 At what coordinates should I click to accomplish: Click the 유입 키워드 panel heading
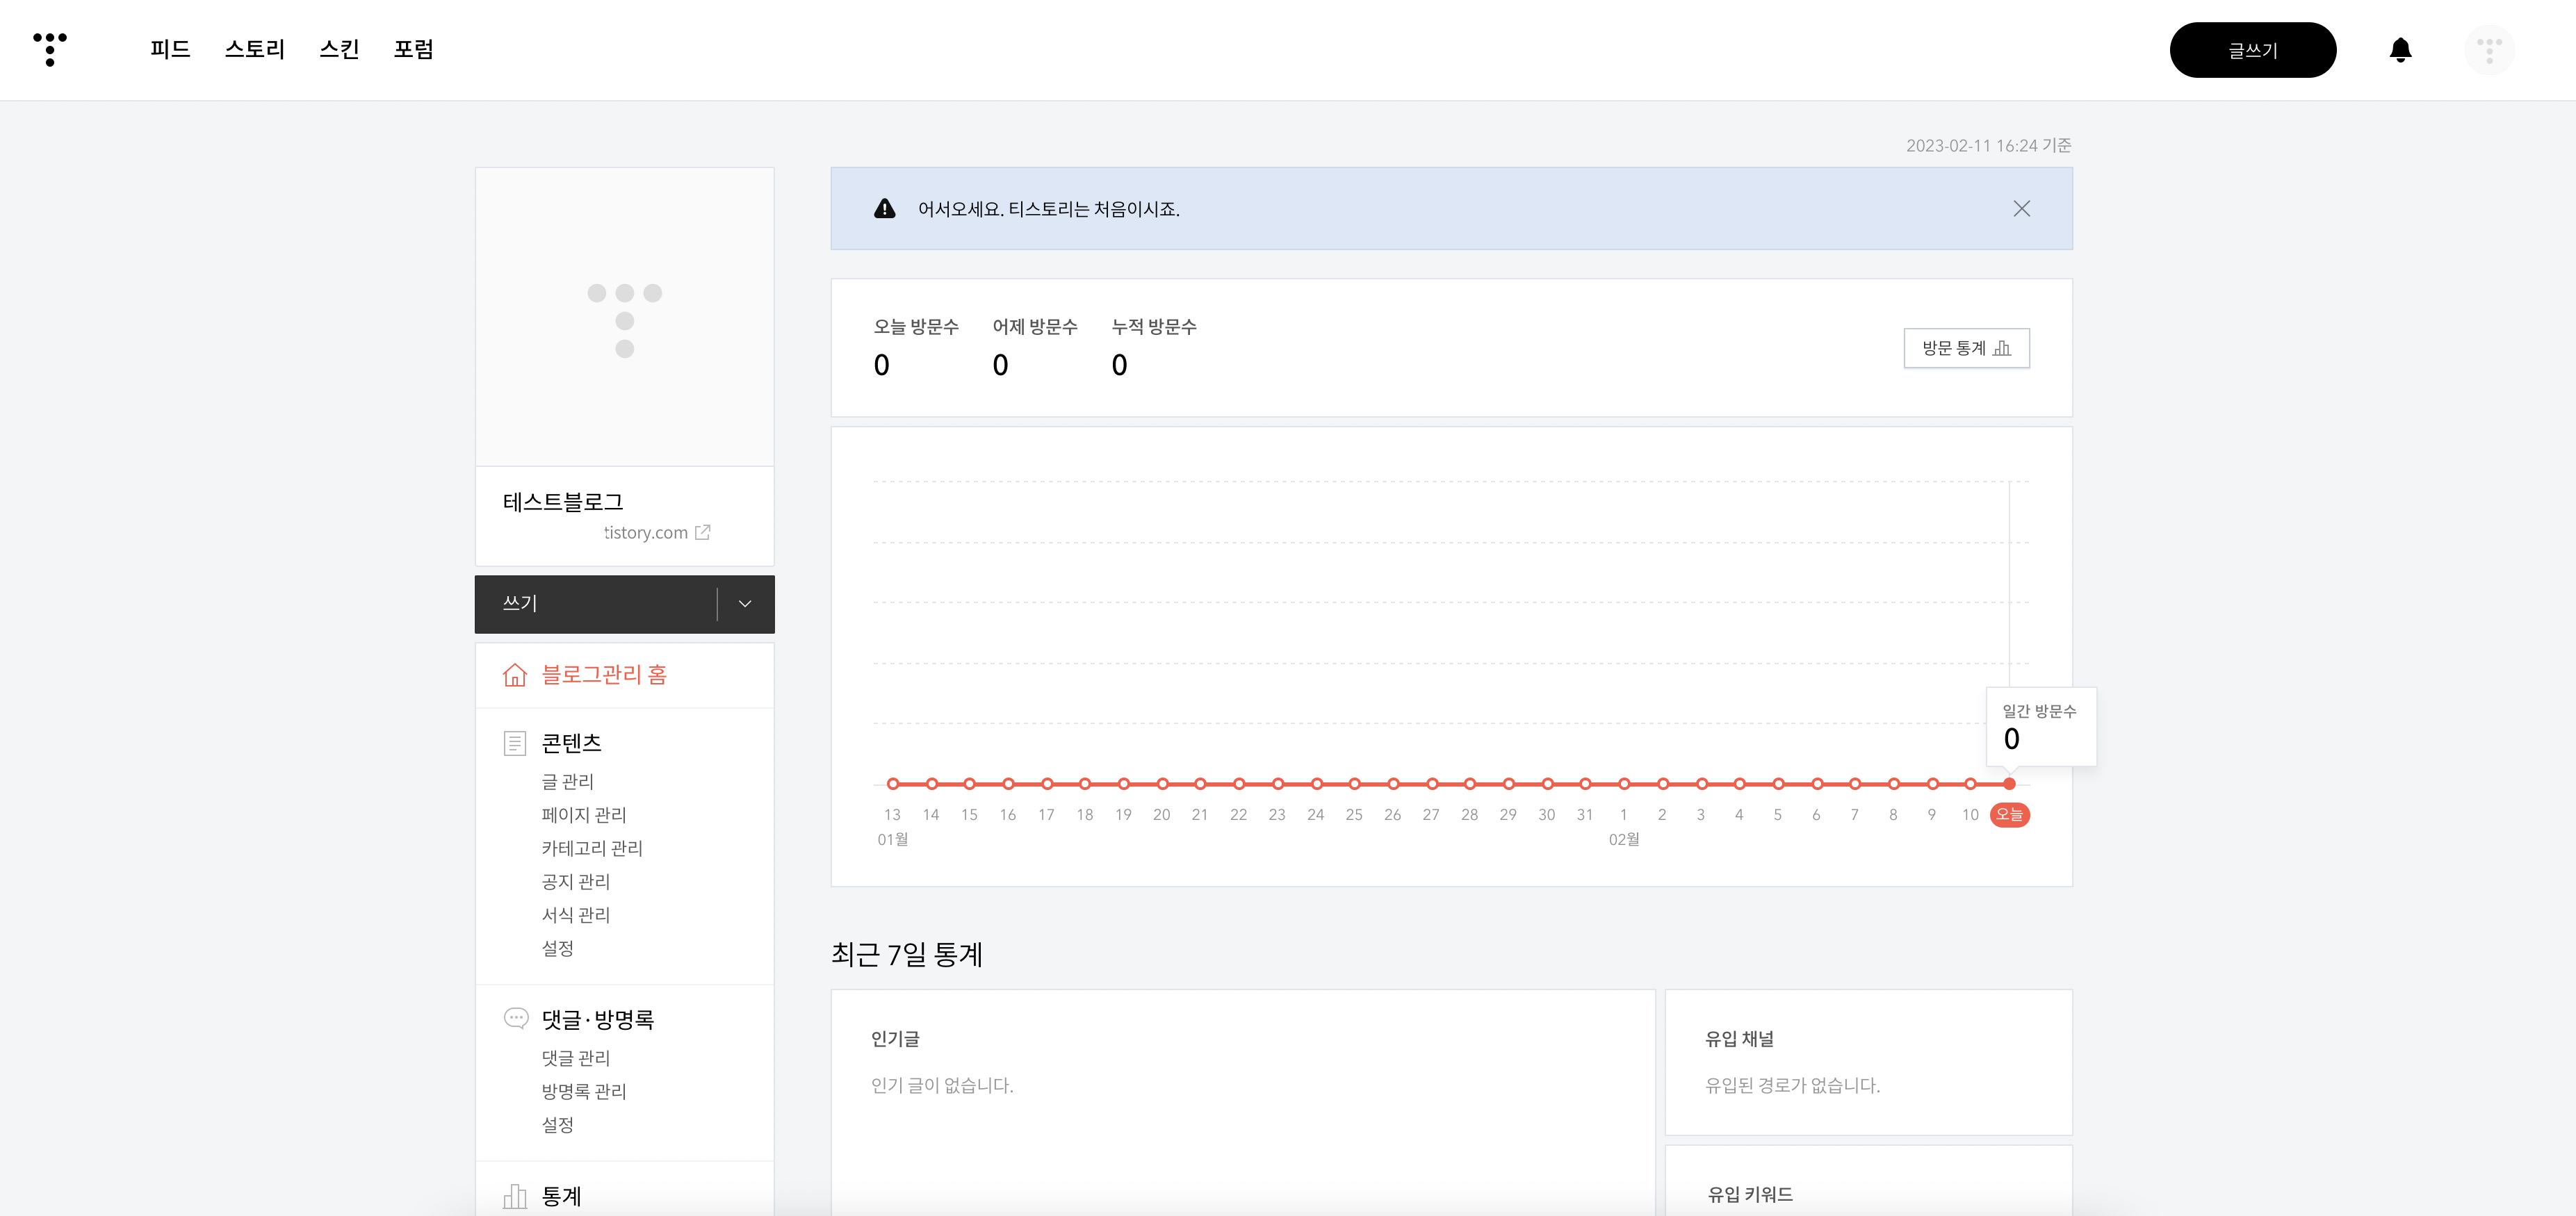click(x=1750, y=1194)
